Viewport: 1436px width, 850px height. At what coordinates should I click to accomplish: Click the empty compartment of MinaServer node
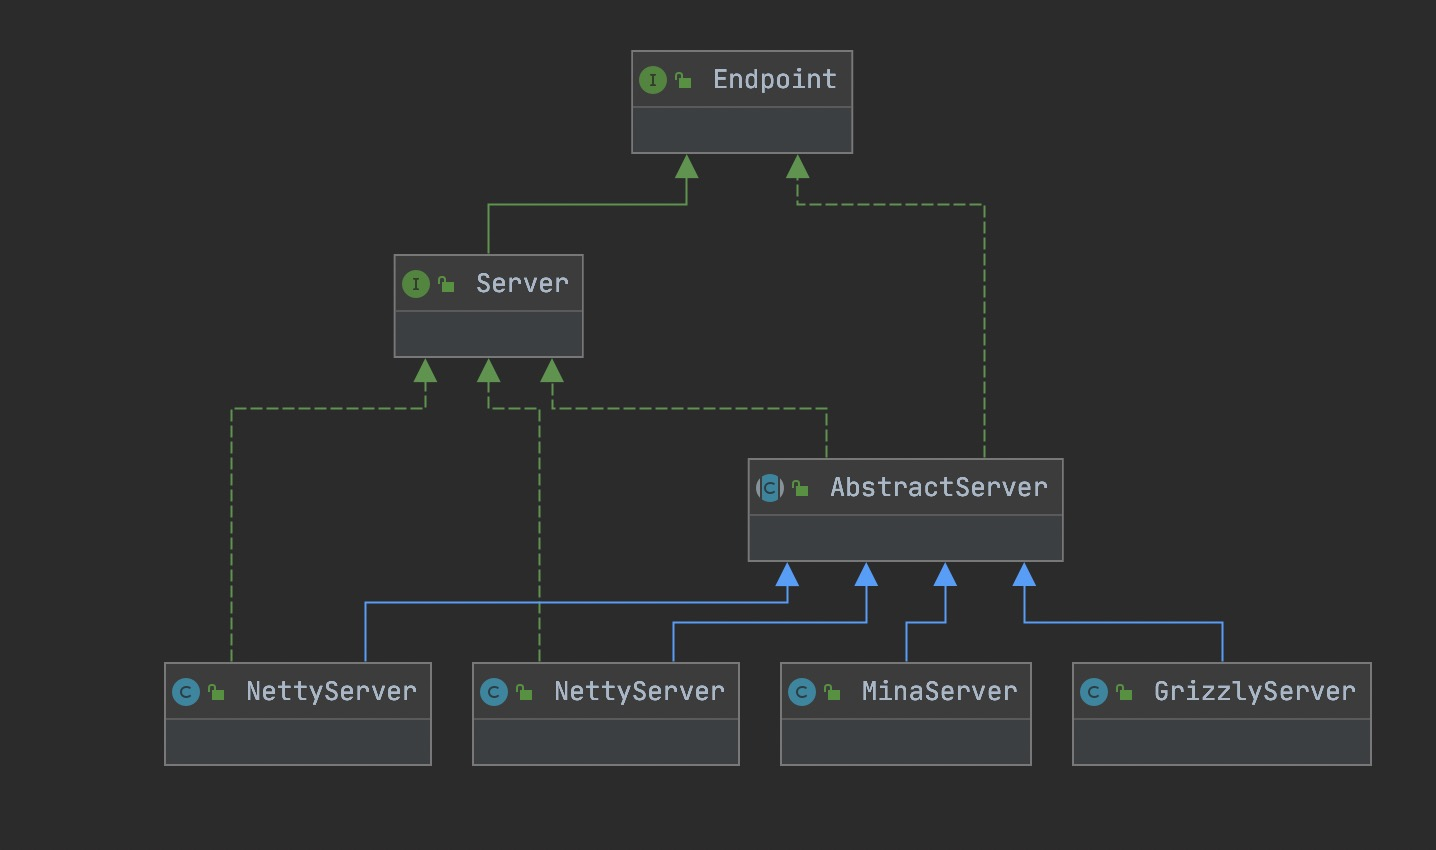click(x=905, y=742)
